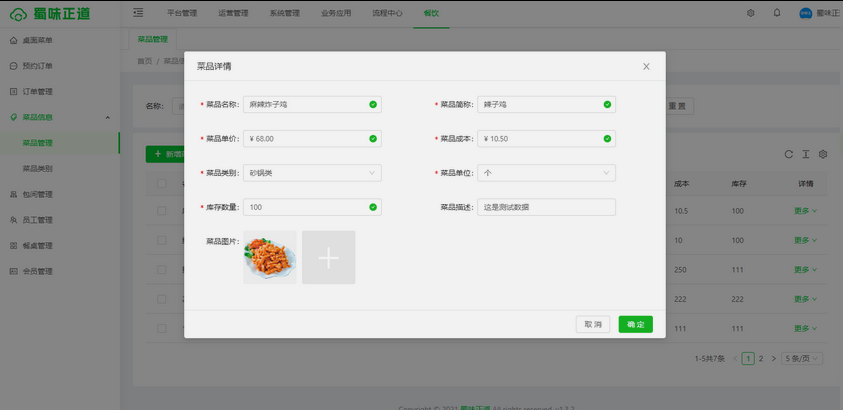
Task: Check the row with cost 250
Action: pyautogui.click(x=162, y=270)
